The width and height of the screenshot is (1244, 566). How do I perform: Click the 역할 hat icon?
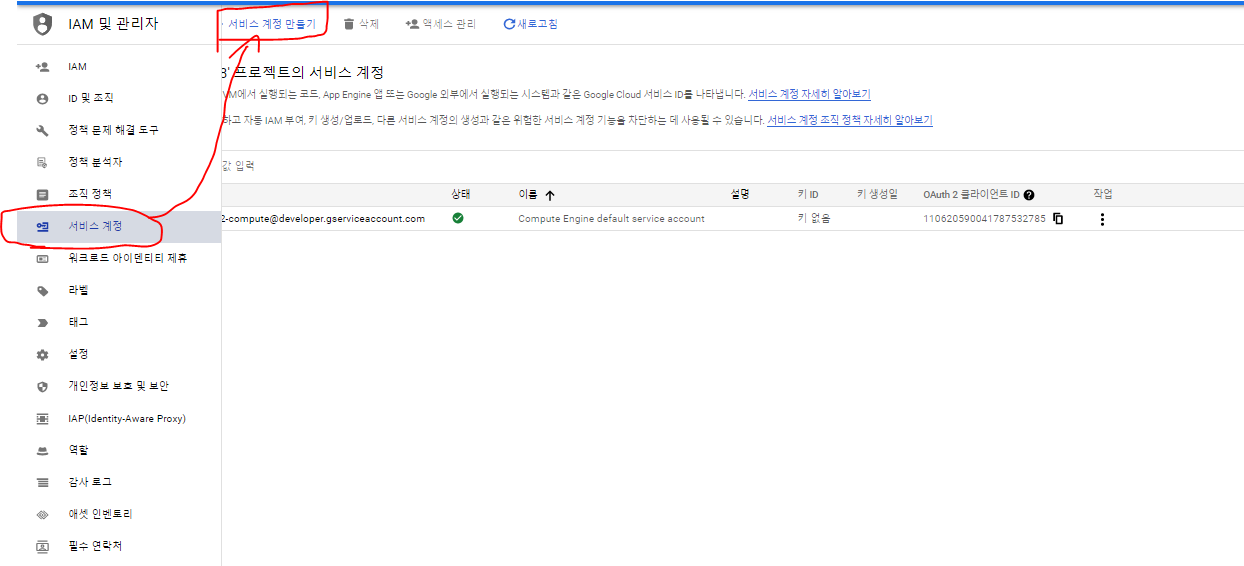pyautogui.click(x=42, y=451)
